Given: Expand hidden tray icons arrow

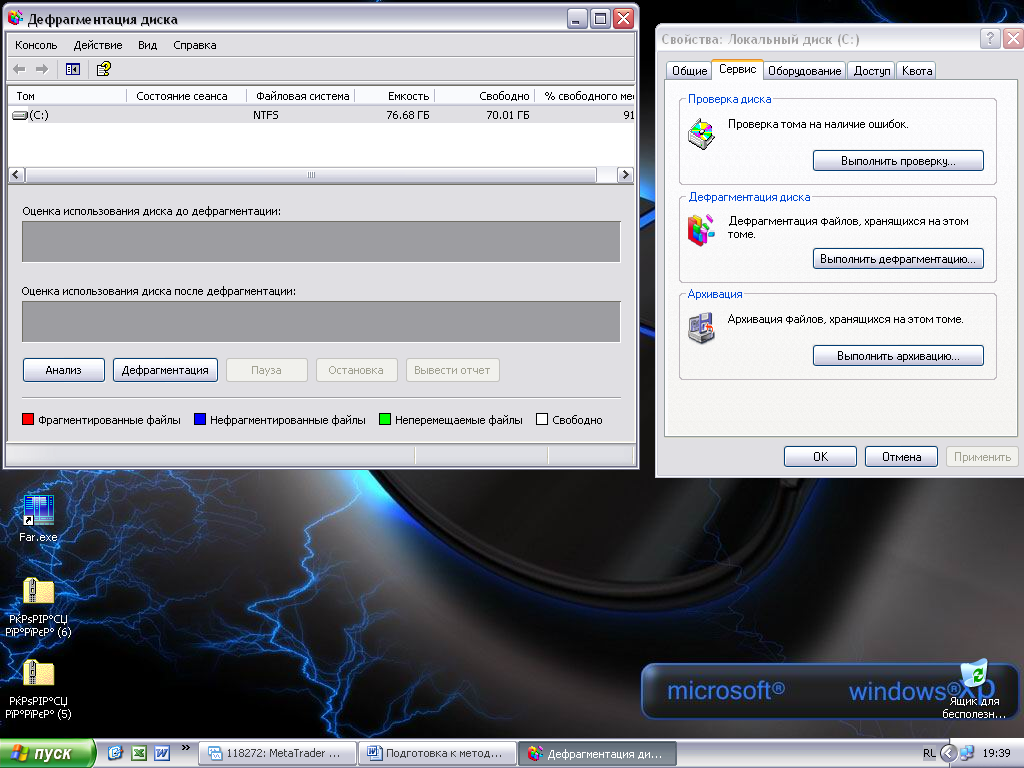Looking at the screenshot, I should pos(948,754).
